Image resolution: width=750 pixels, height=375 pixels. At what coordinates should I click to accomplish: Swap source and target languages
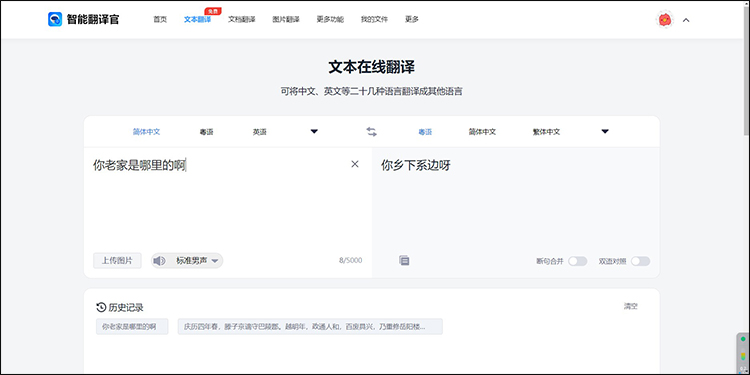pos(372,132)
